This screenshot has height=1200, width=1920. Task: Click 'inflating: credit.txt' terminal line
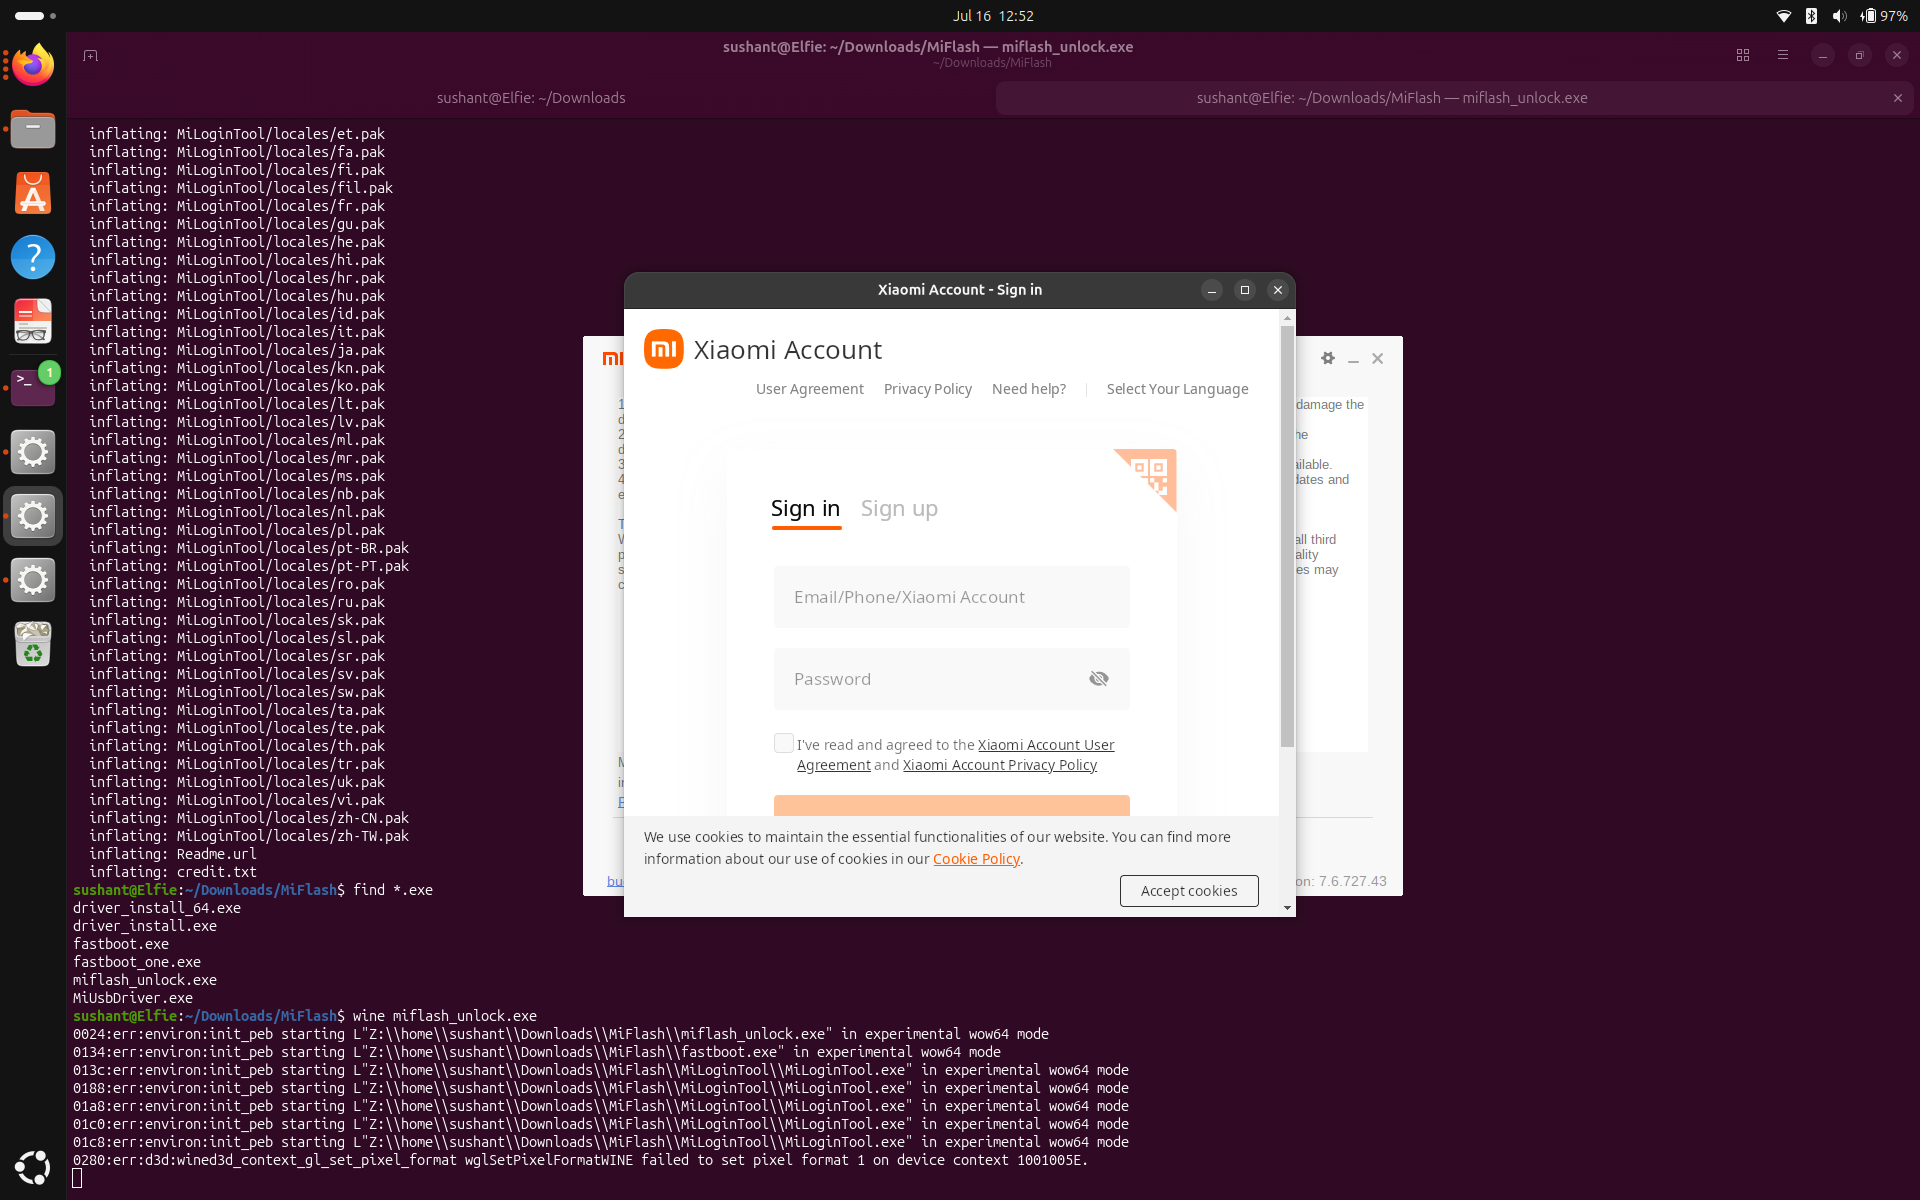(x=173, y=872)
